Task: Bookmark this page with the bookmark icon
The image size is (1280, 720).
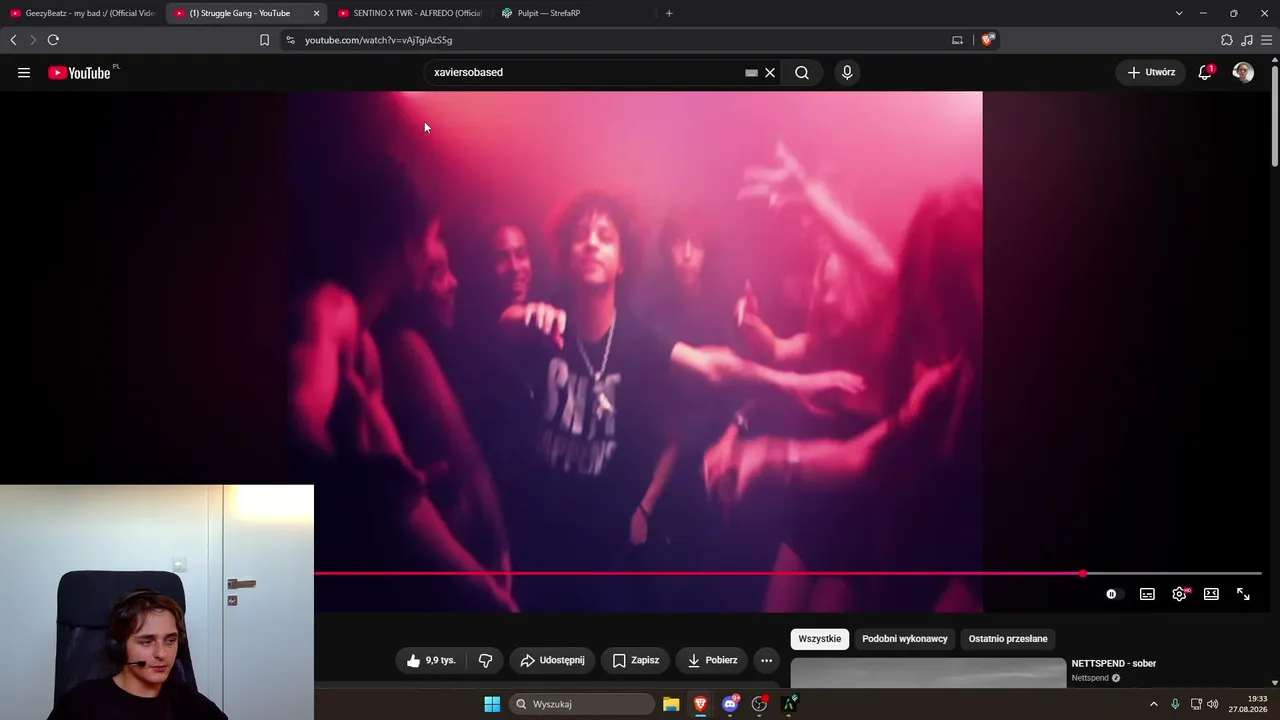Action: (264, 40)
